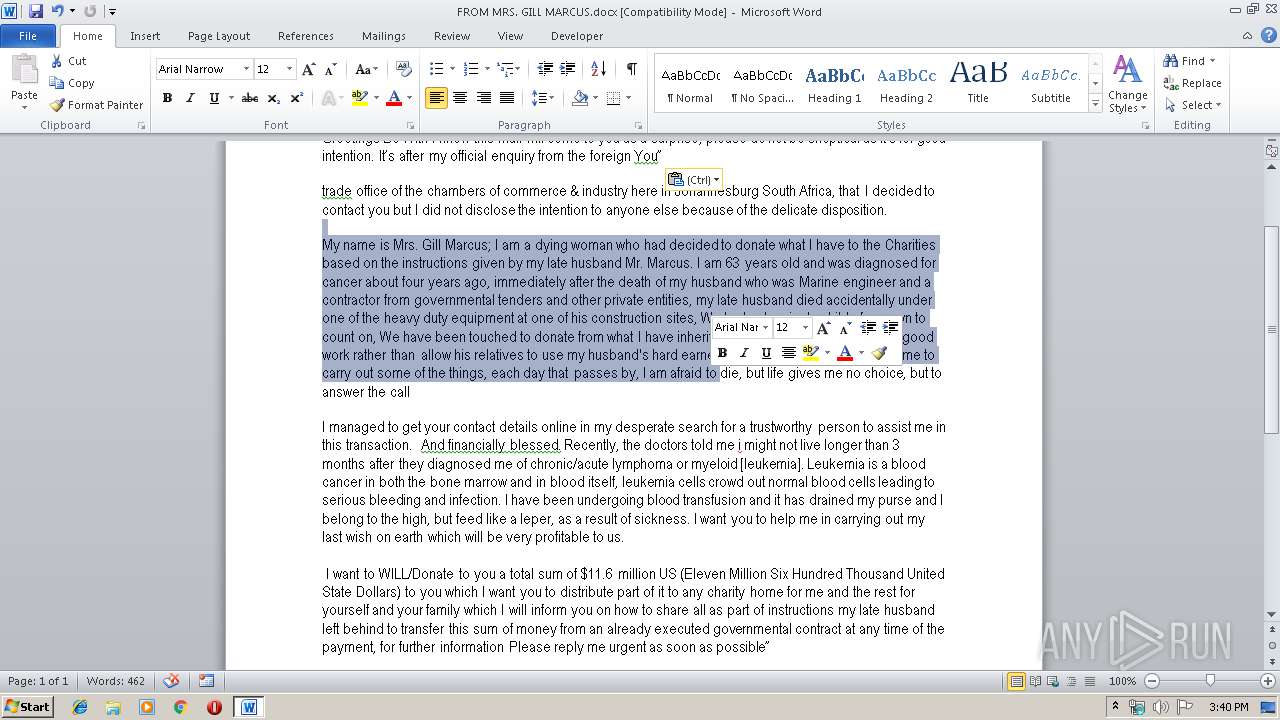The width and height of the screenshot is (1280, 720).
Task: Open borders dropdown
Action: 627,98
